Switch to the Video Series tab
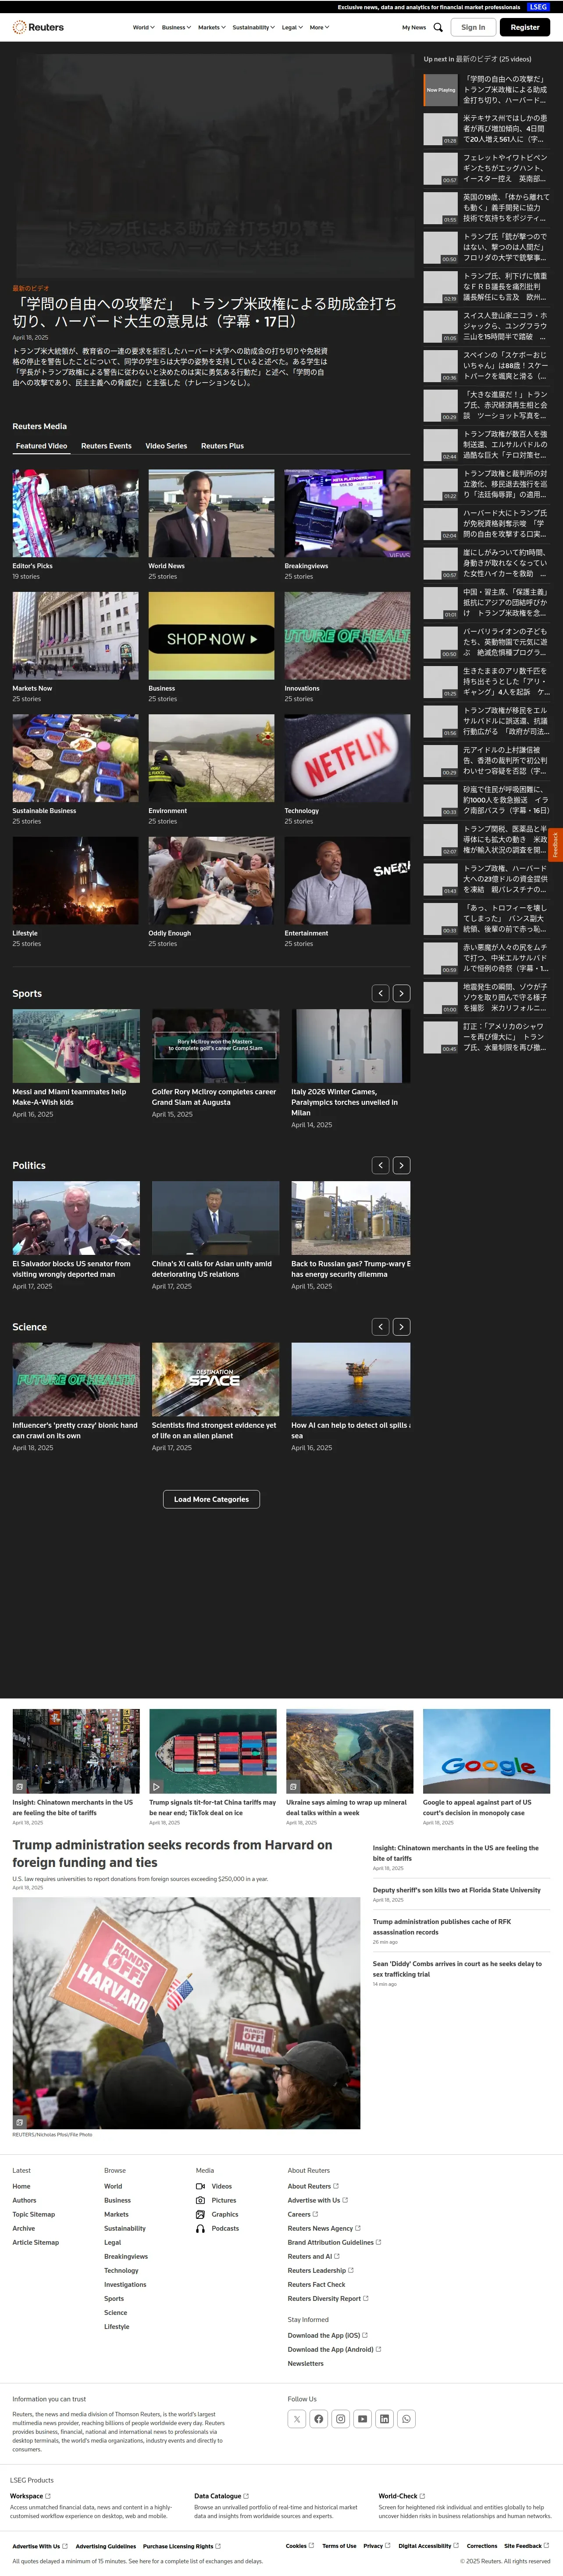Viewport: 563px width, 2576px height. pyautogui.click(x=166, y=446)
